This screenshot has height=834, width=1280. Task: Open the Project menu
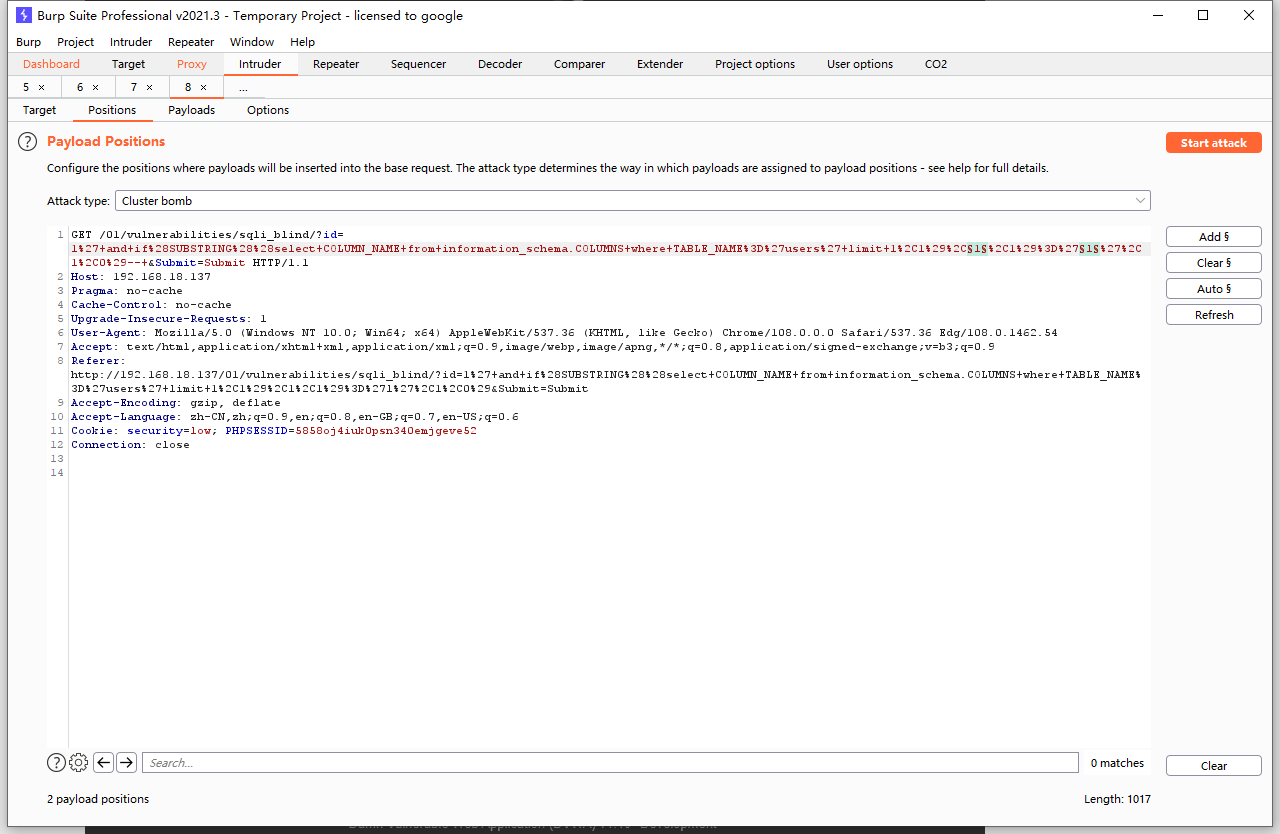[75, 42]
